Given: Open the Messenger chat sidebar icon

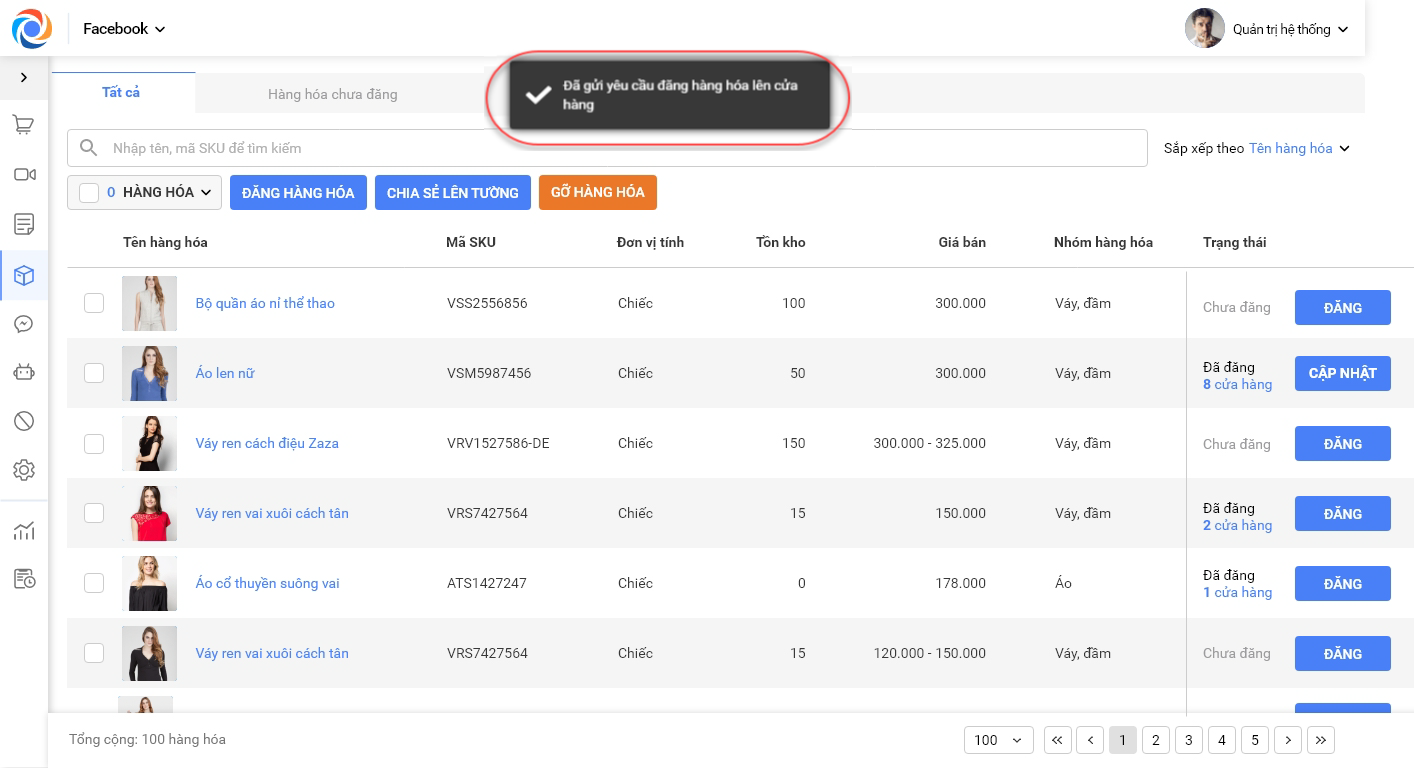Looking at the screenshot, I should point(24,324).
